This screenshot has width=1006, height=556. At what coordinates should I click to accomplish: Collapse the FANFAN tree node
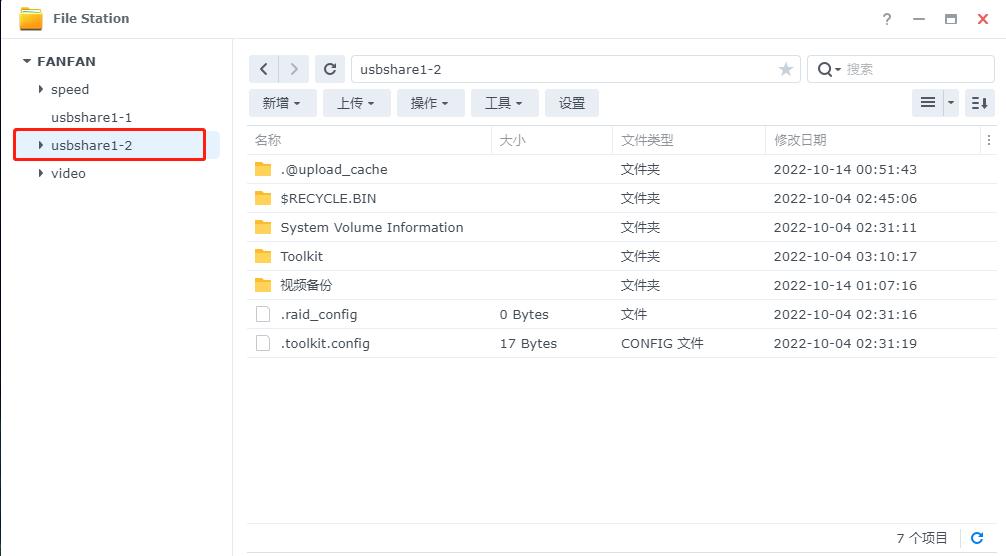tap(27, 62)
